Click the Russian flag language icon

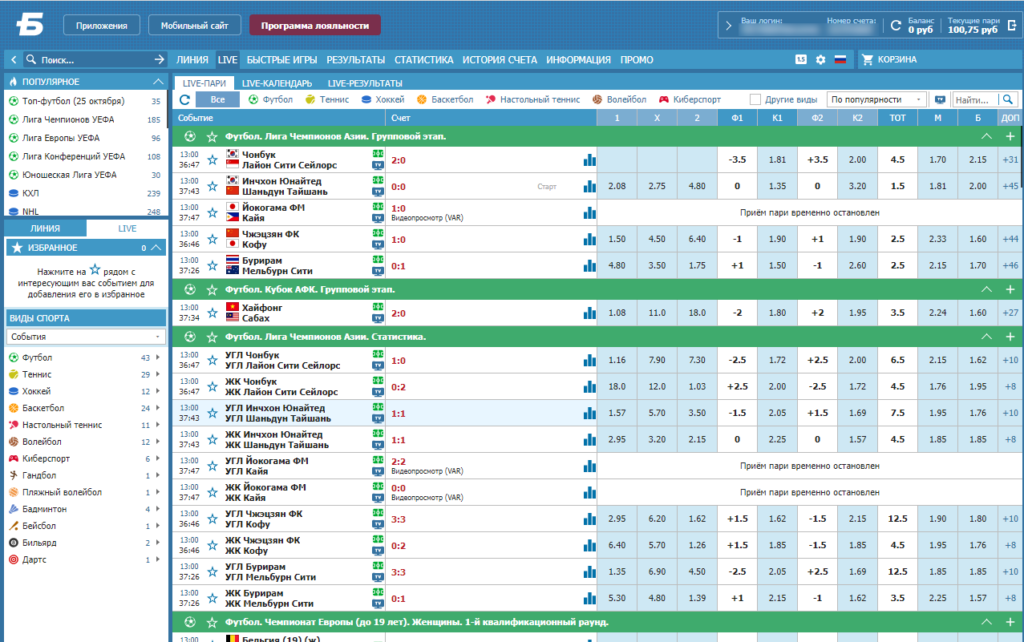coord(840,59)
